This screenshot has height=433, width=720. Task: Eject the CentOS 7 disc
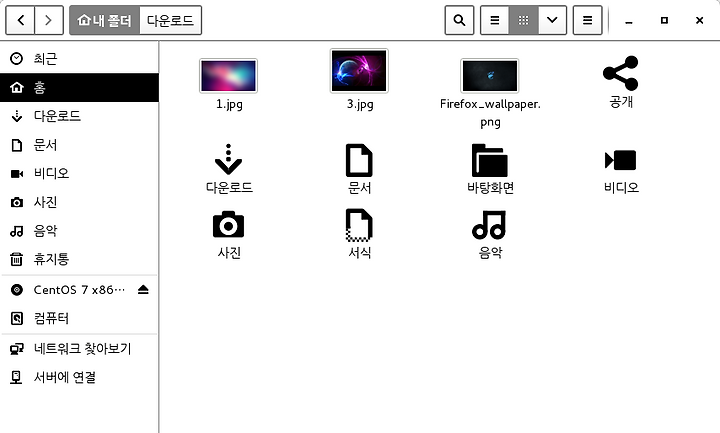click(x=143, y=290)
